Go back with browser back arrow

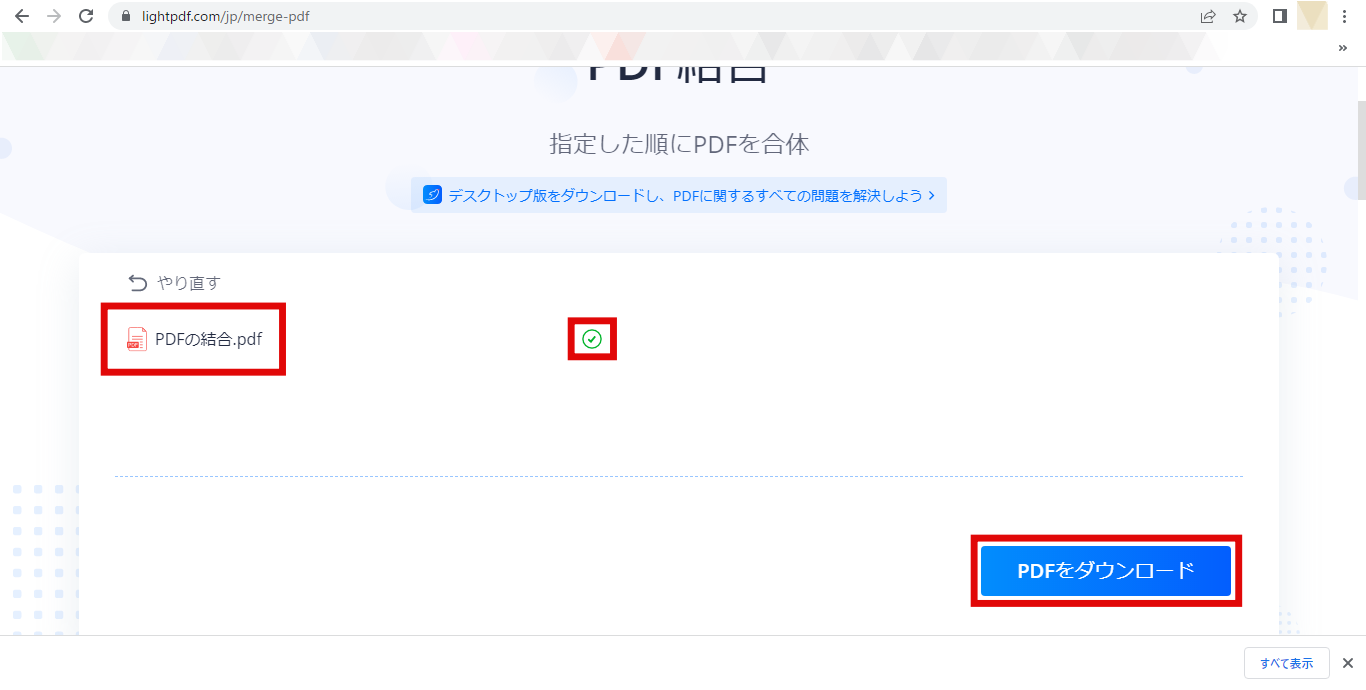coord(22,16)
